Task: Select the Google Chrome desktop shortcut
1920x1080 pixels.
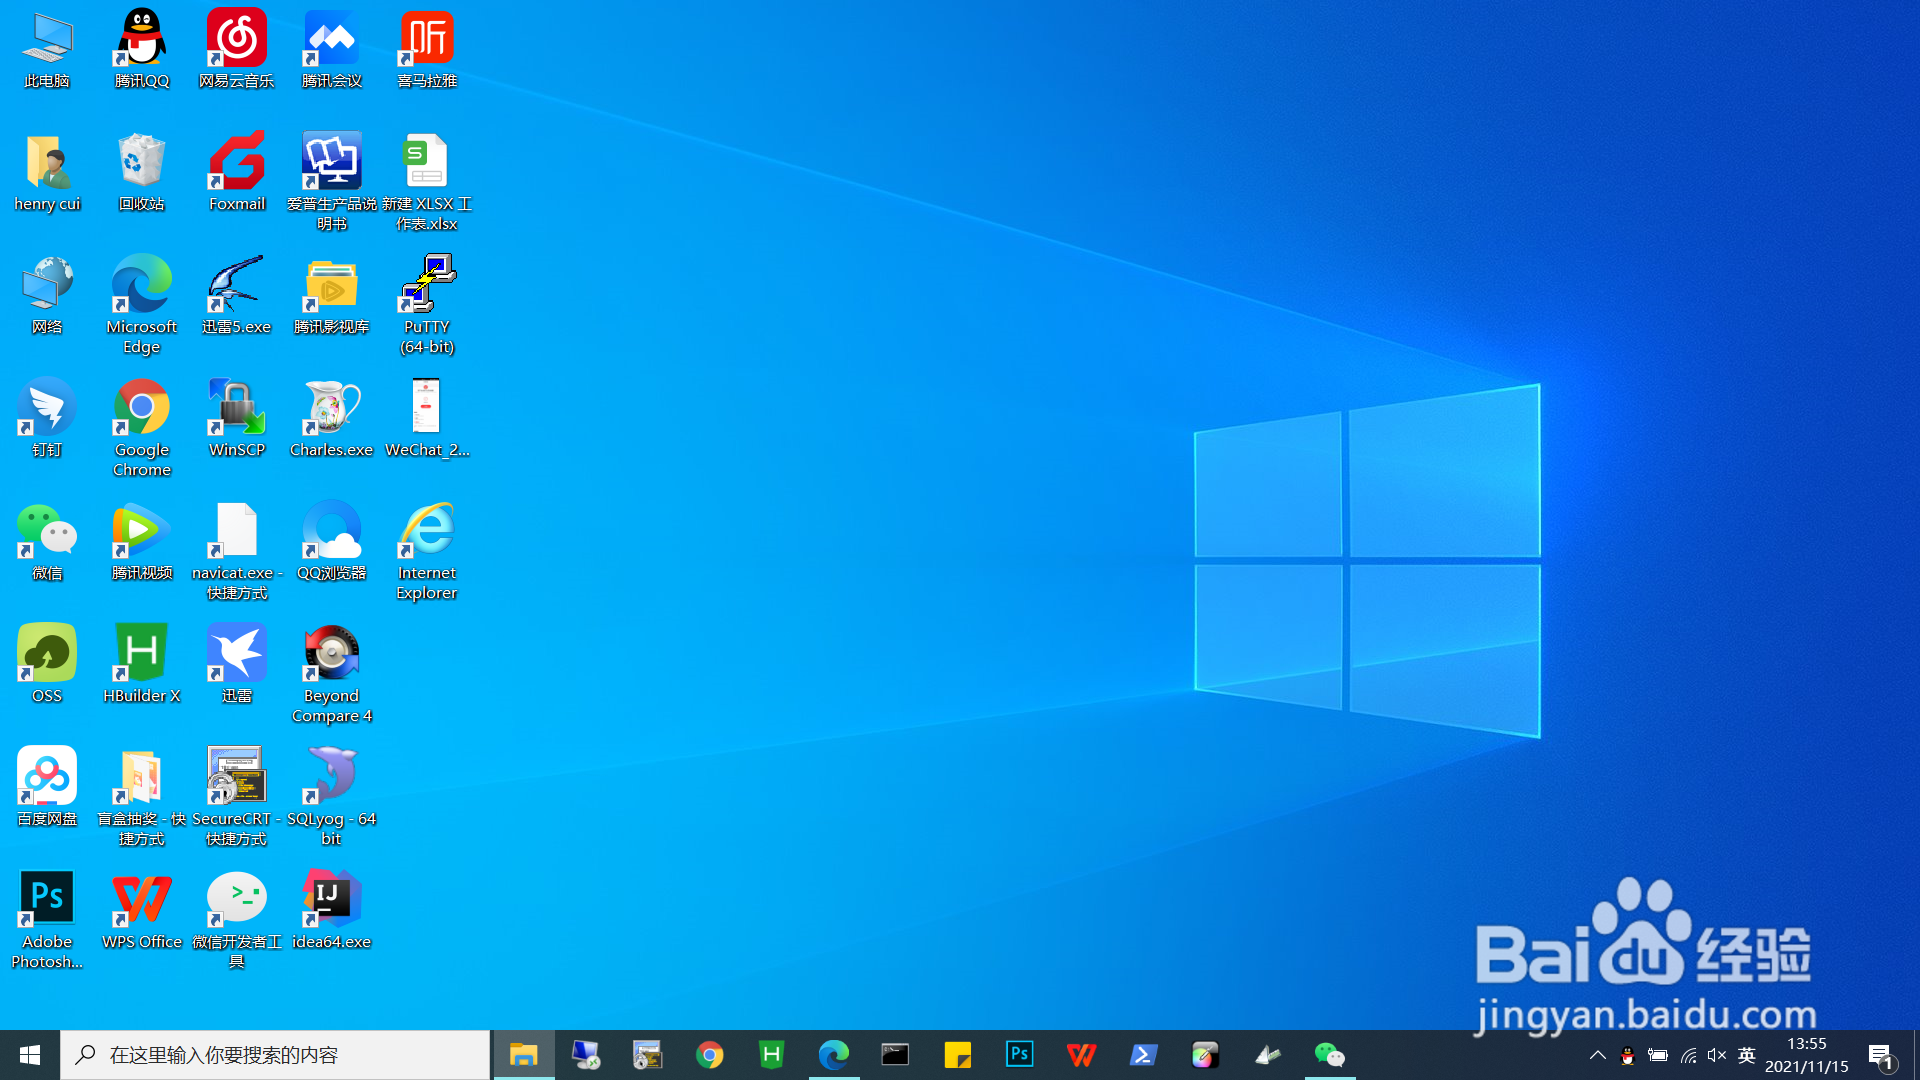Action: 142,428
